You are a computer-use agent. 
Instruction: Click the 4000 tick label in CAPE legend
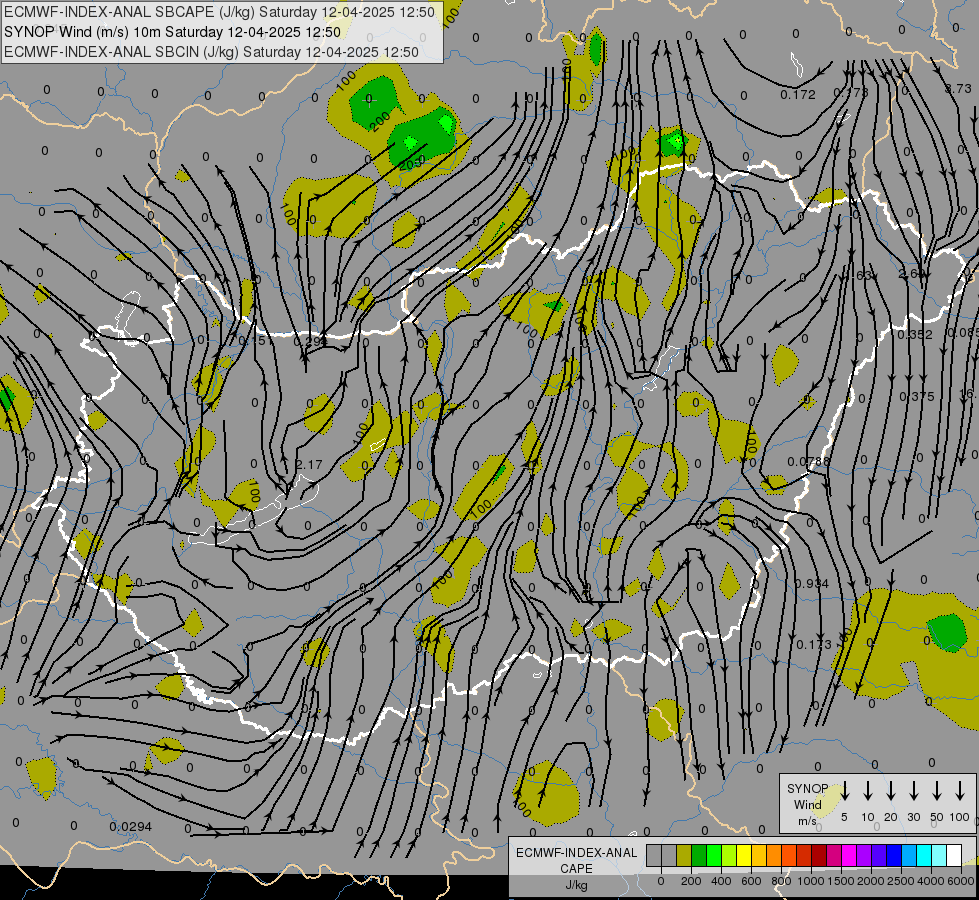931,881
